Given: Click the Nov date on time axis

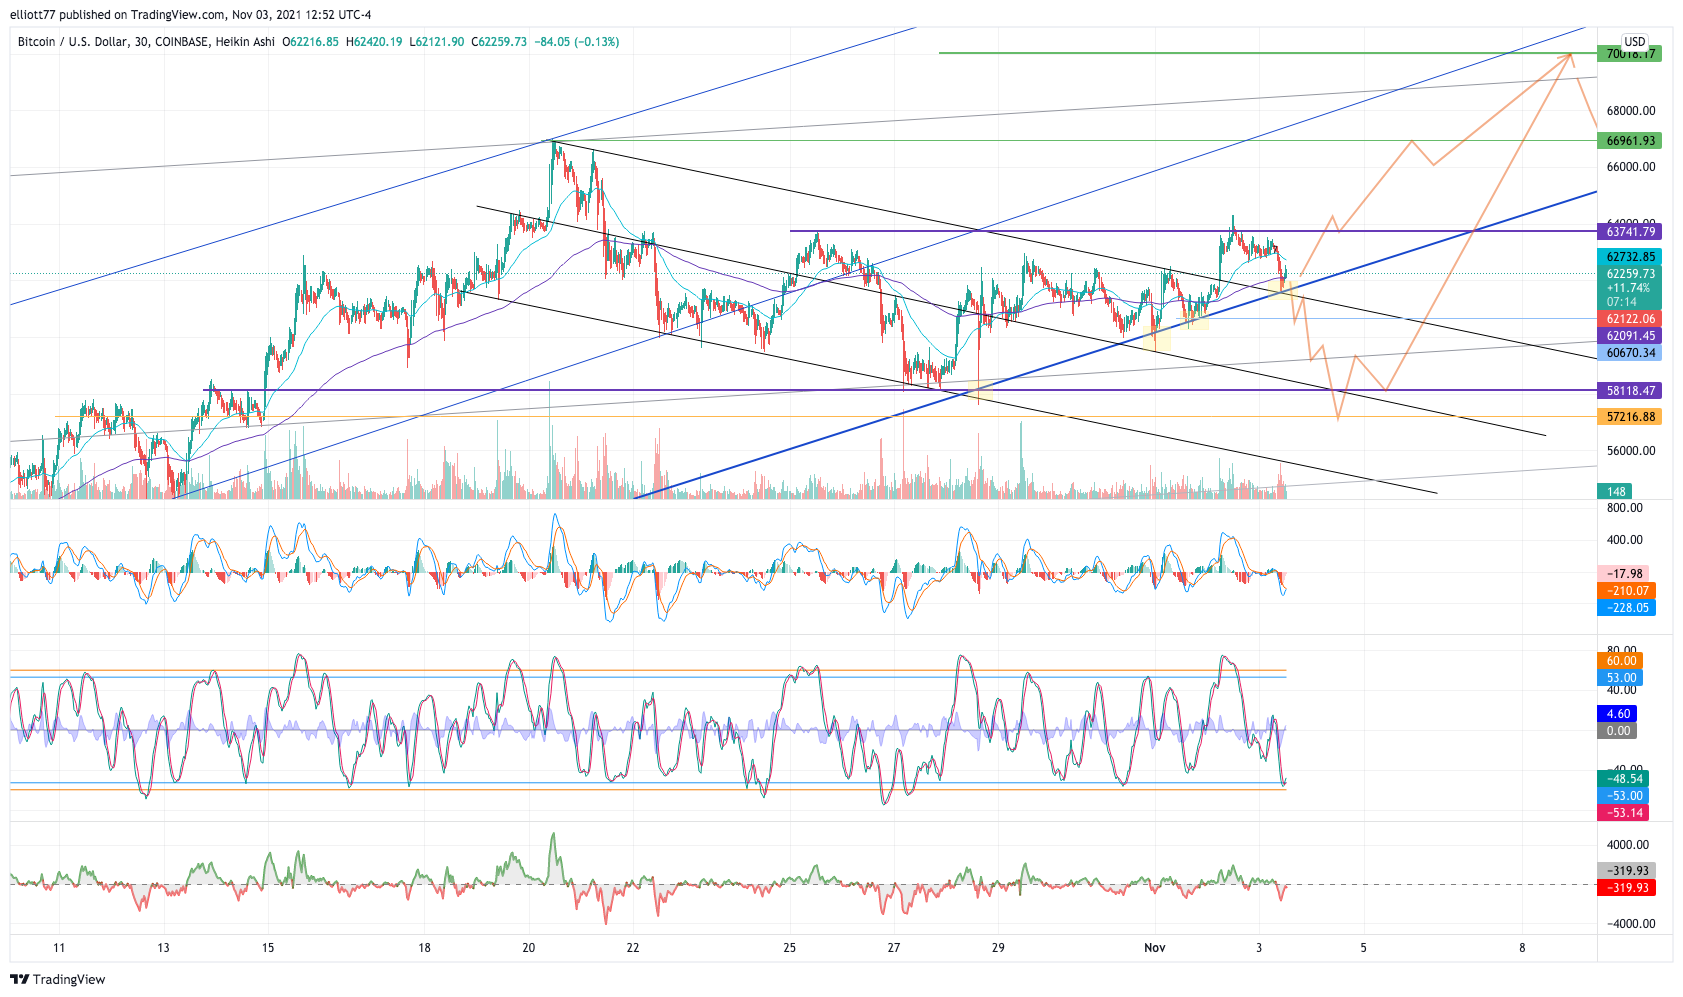Looking at the screenshot, I should click(1155, 947).
